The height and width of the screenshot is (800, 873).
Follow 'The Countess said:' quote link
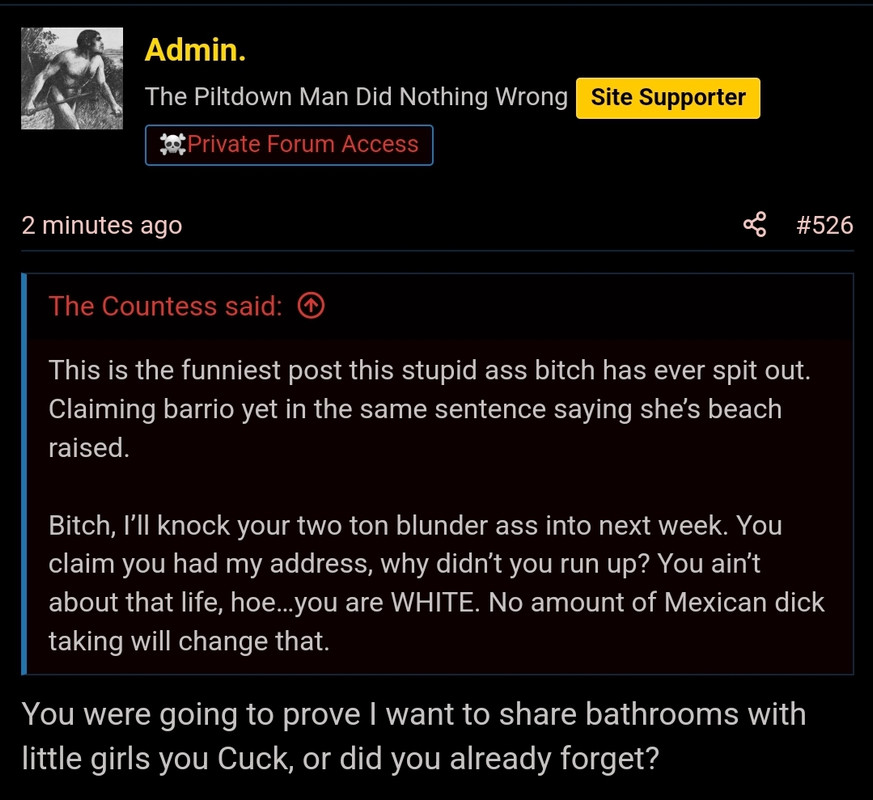165,306
